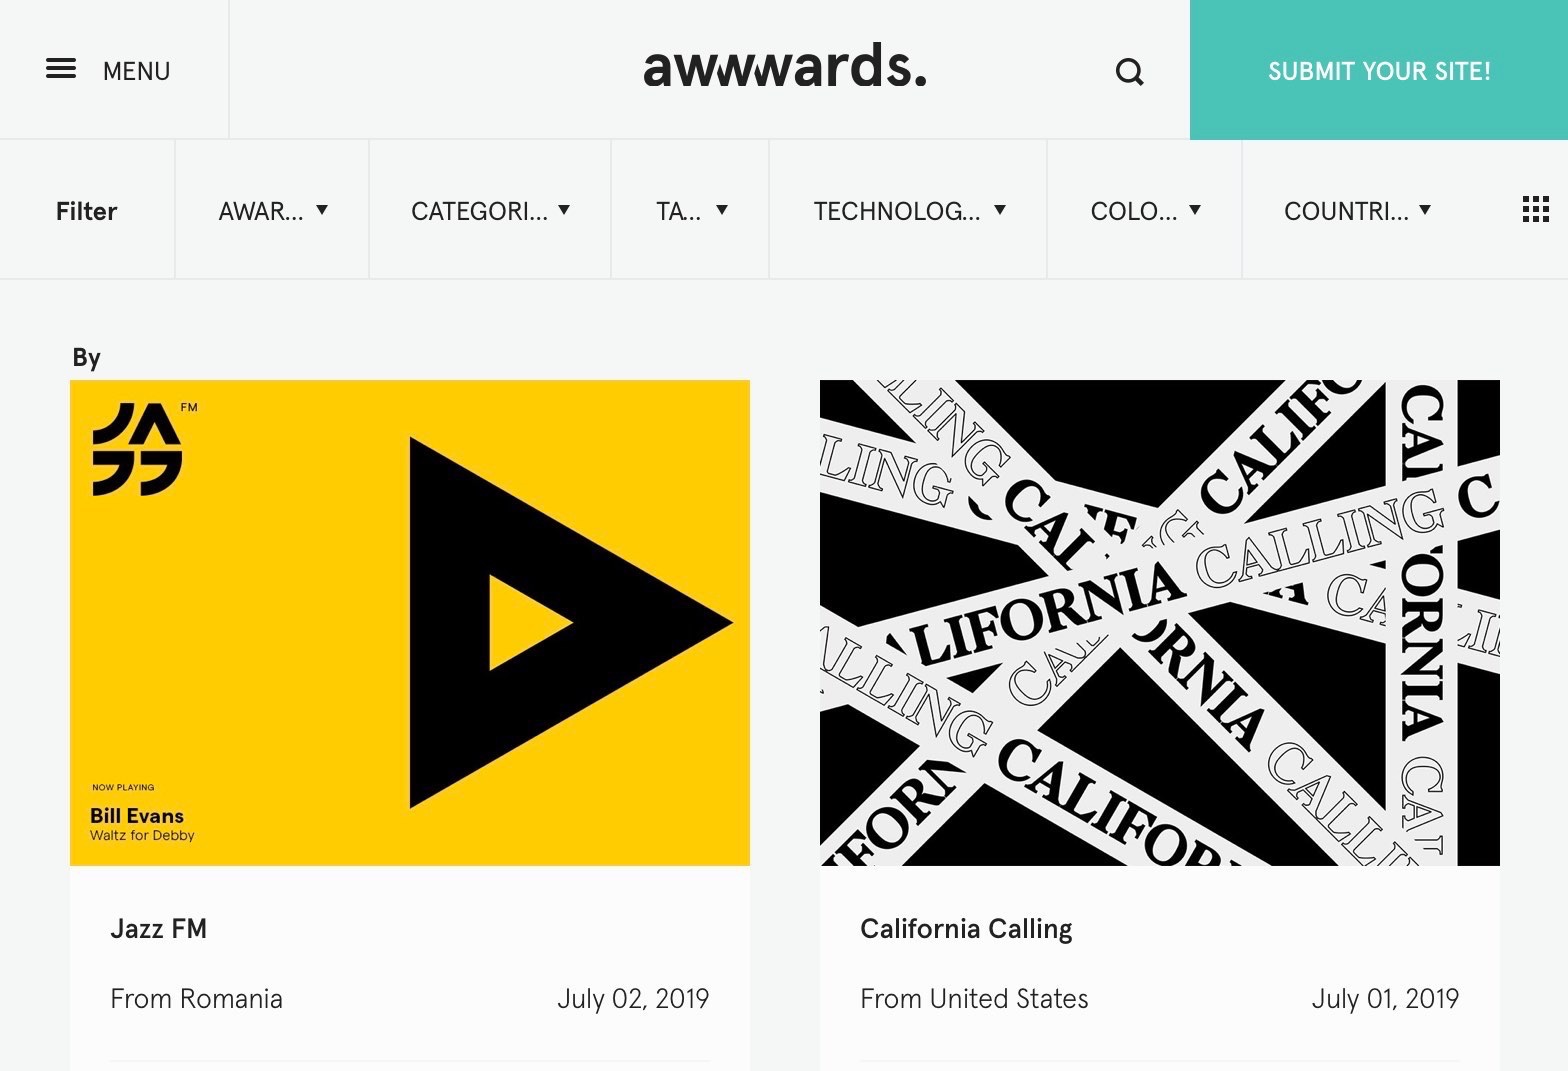Expand the Tags filter dropdown
This screenshot has height=1071, width=1568.
click(690, 210)
